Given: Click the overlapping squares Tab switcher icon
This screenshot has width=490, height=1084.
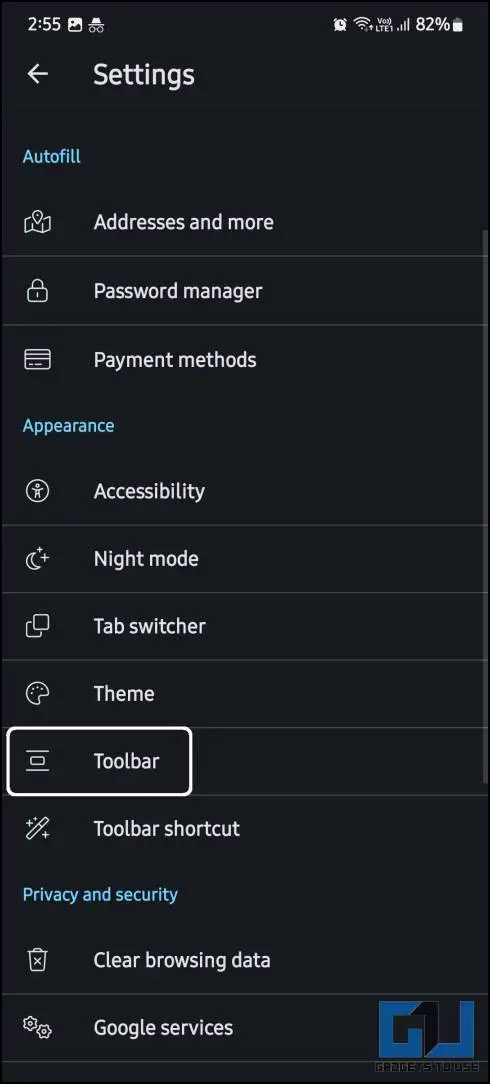Looking at the screenshot, I should (x=37, y=626).
